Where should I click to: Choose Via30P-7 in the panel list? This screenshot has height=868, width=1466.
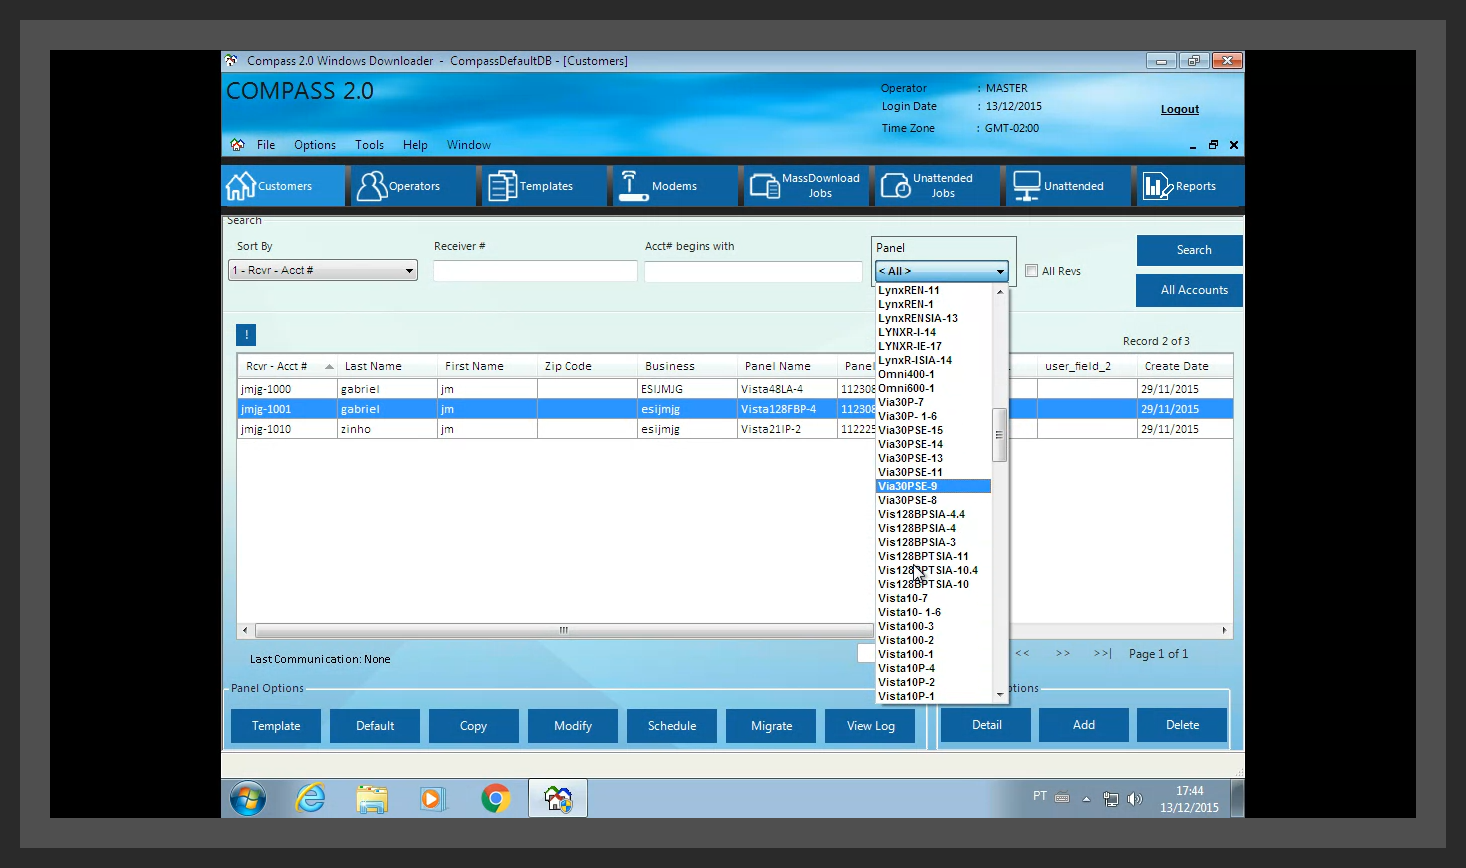tap(933, 402)
